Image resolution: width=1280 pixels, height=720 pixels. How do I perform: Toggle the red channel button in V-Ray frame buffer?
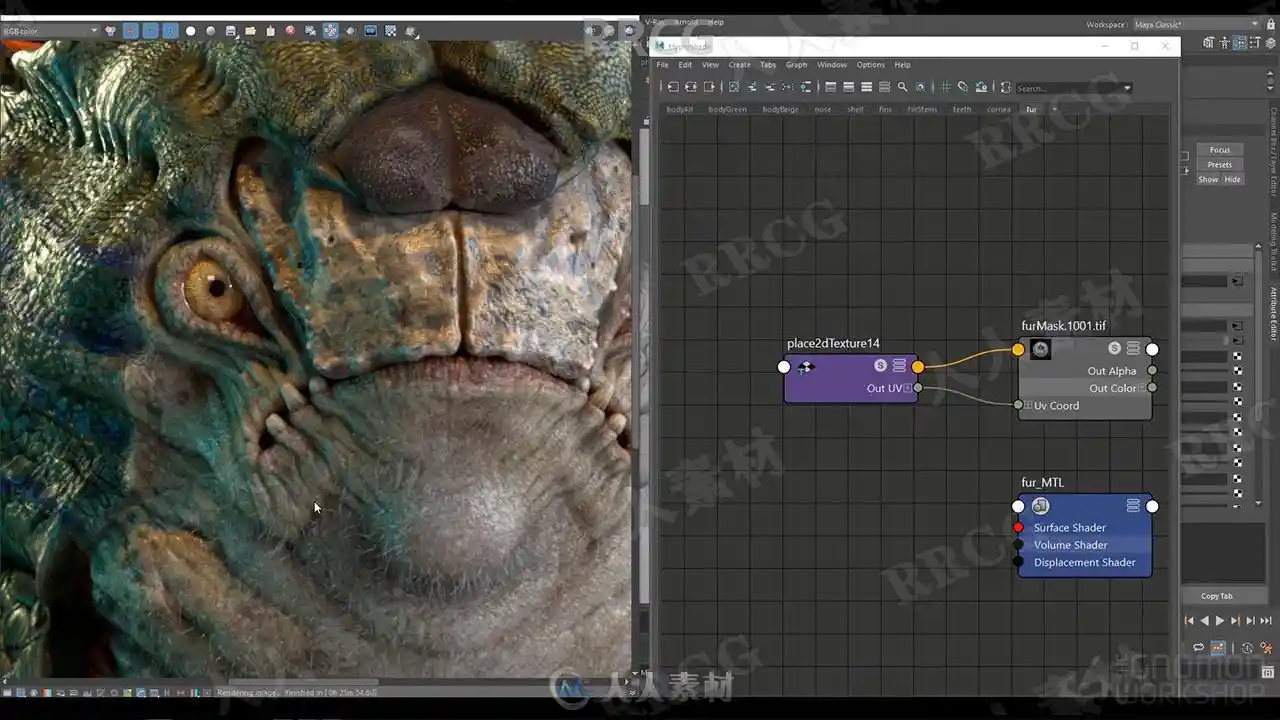point(131,31)
